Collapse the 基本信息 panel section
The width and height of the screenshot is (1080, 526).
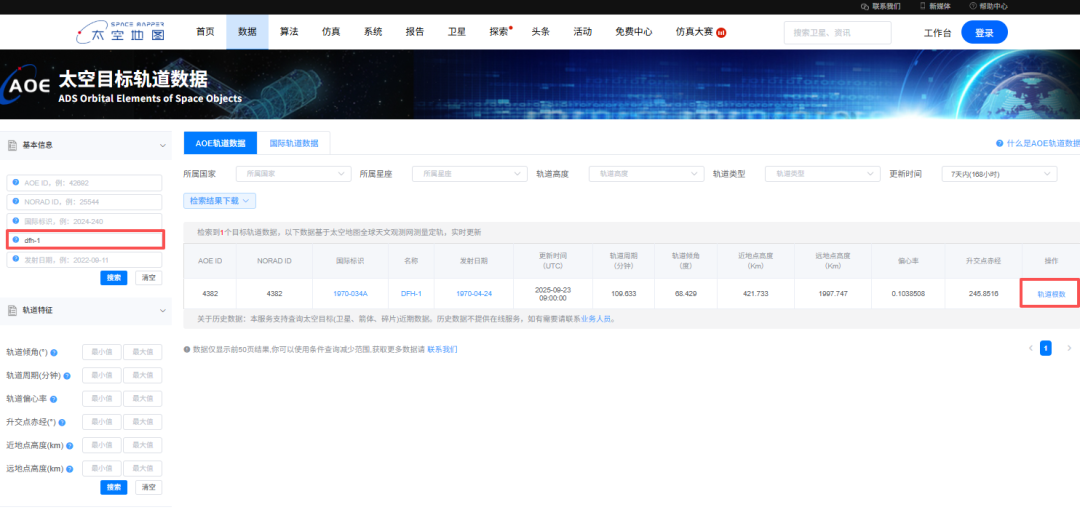163,145
